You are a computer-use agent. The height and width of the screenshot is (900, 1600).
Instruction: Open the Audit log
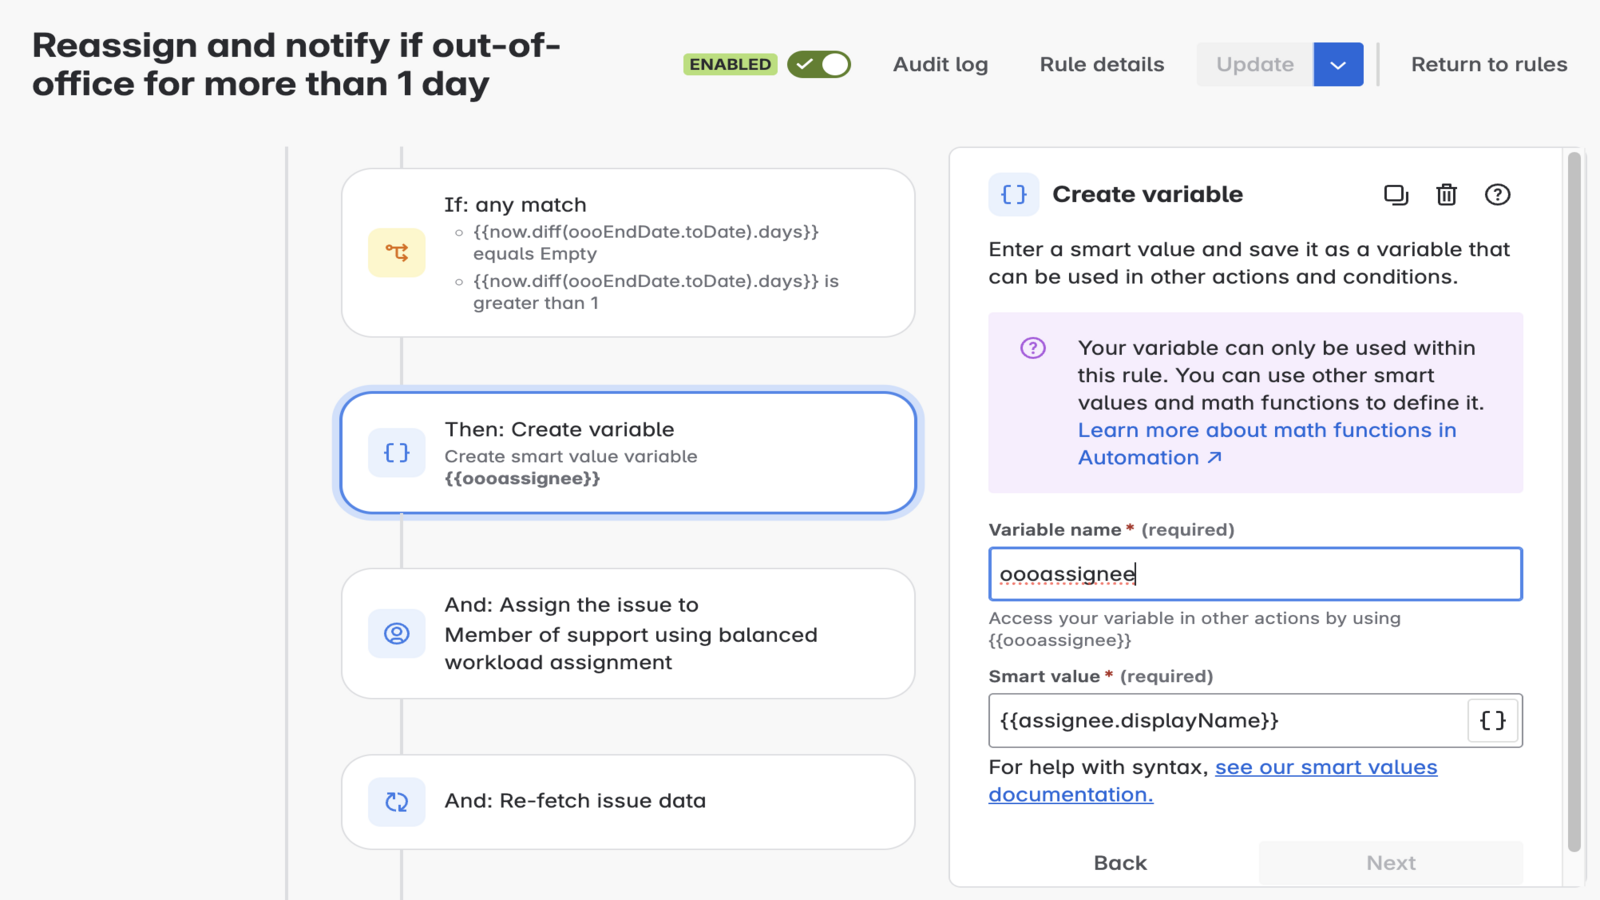[x=940, y=65]
